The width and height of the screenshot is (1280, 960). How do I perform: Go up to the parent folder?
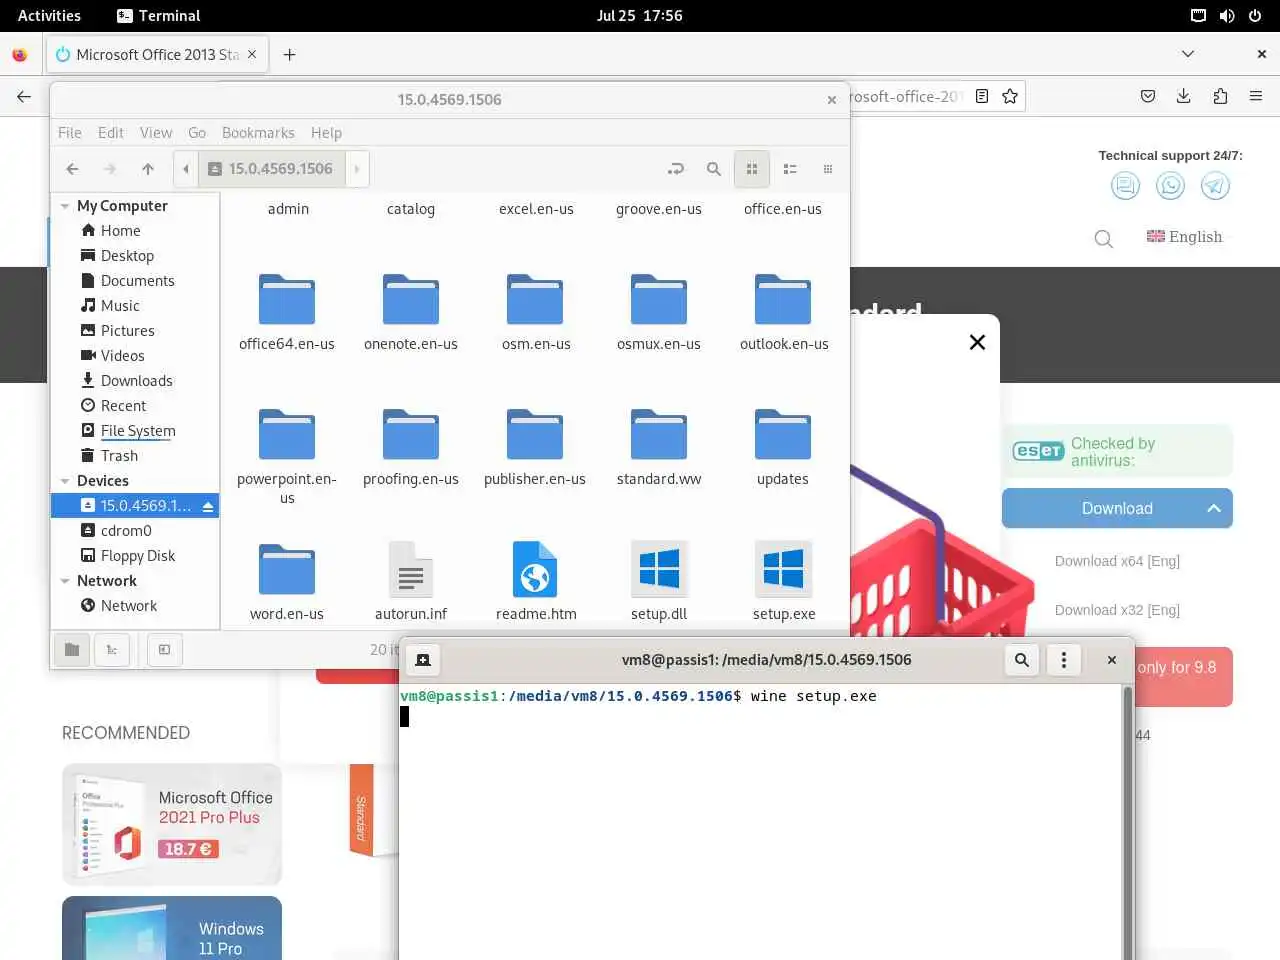click(148, 169)
